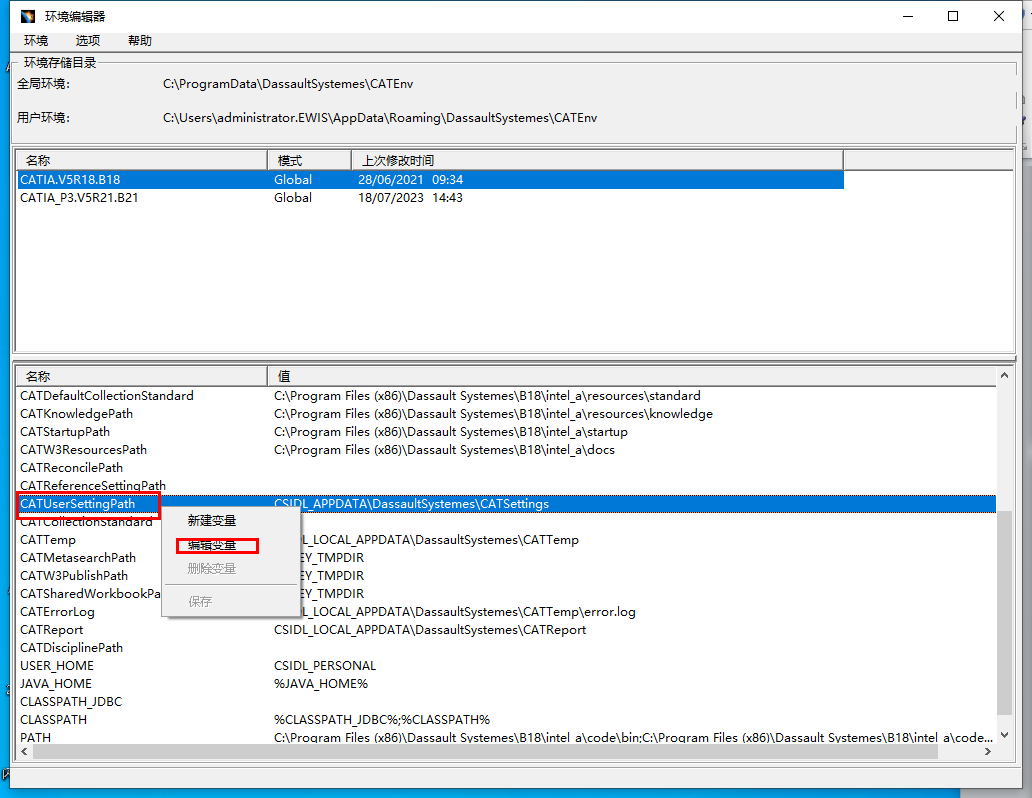
Task: Select the PATH variable row
Action: coord(507,737)
